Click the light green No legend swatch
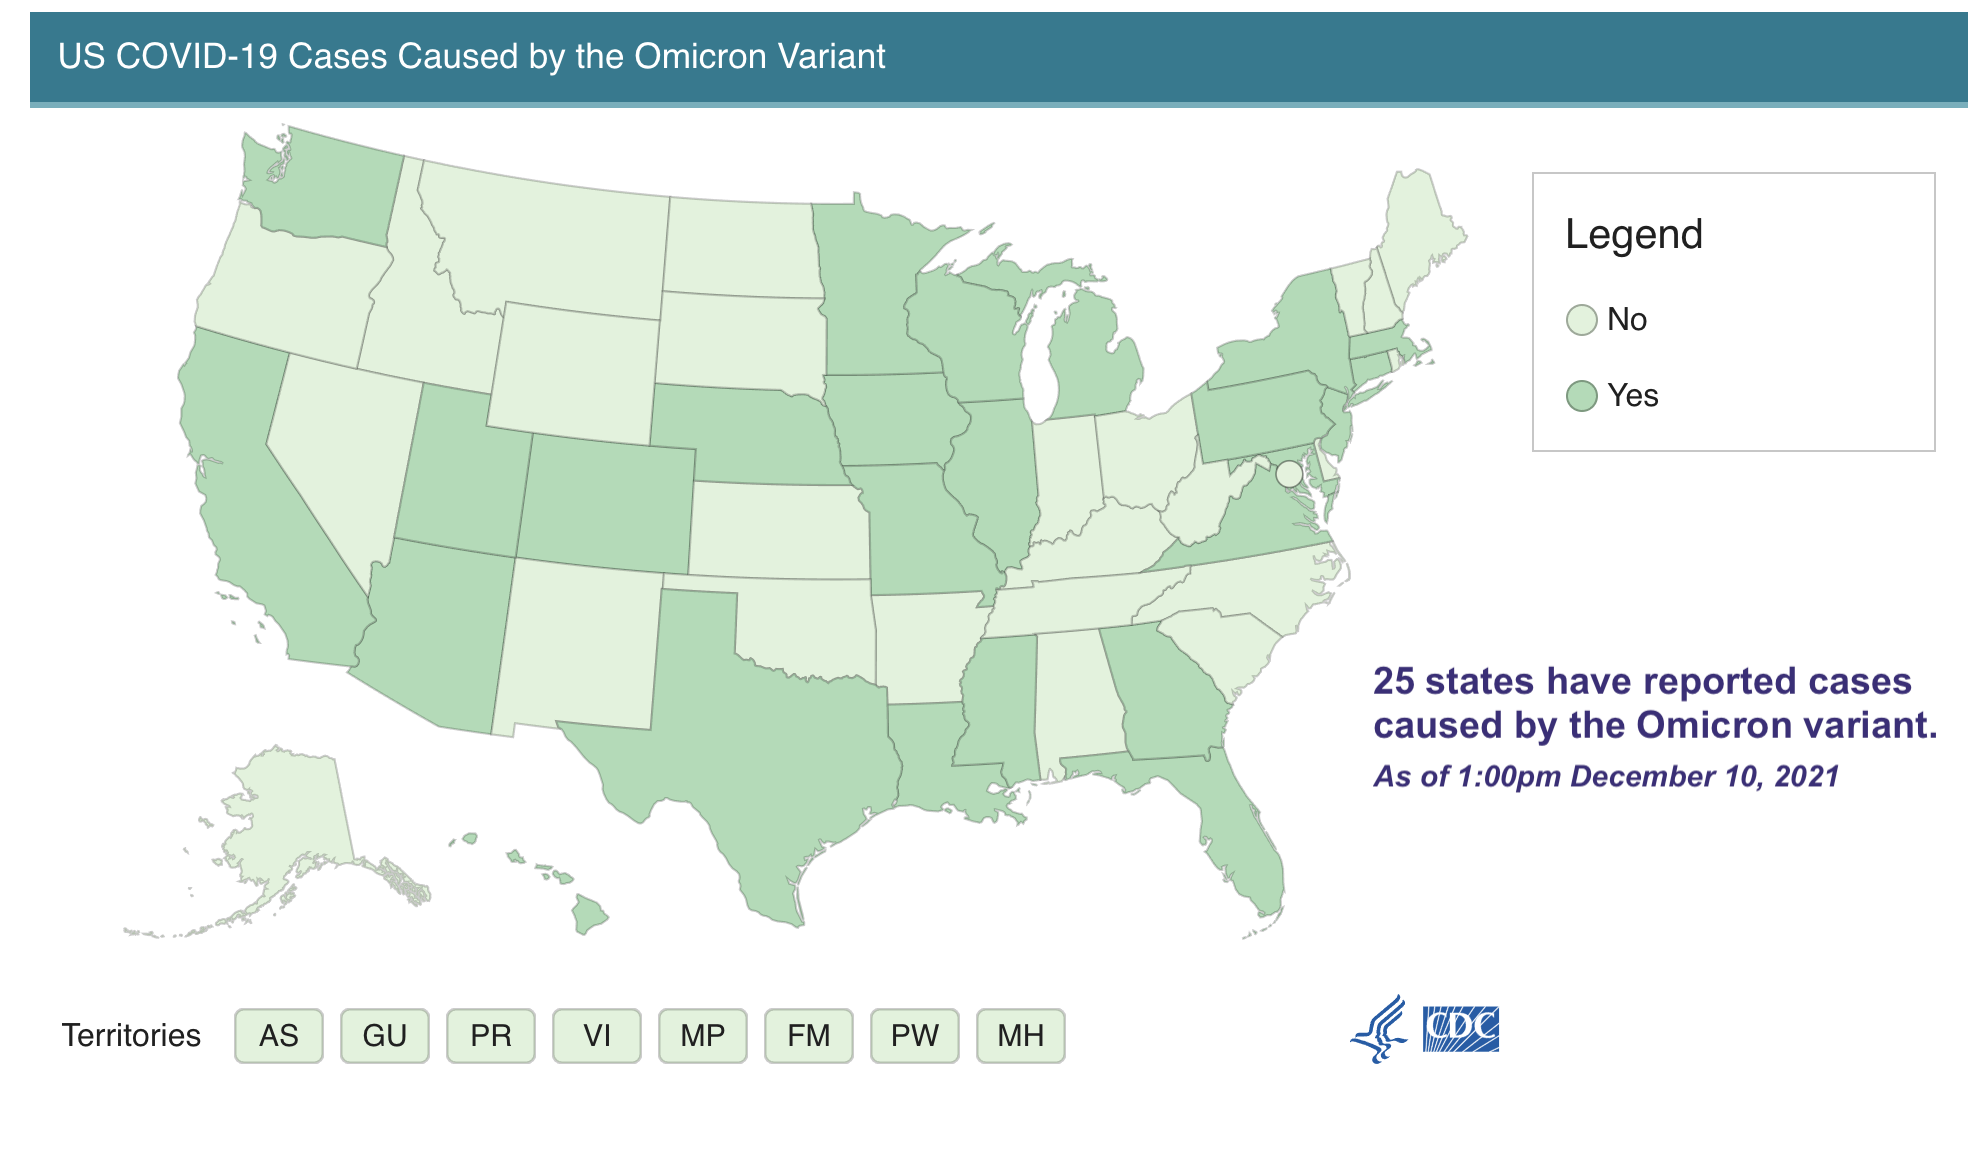Viewport: 1986px width, 1157px height. coord(1581,320)
